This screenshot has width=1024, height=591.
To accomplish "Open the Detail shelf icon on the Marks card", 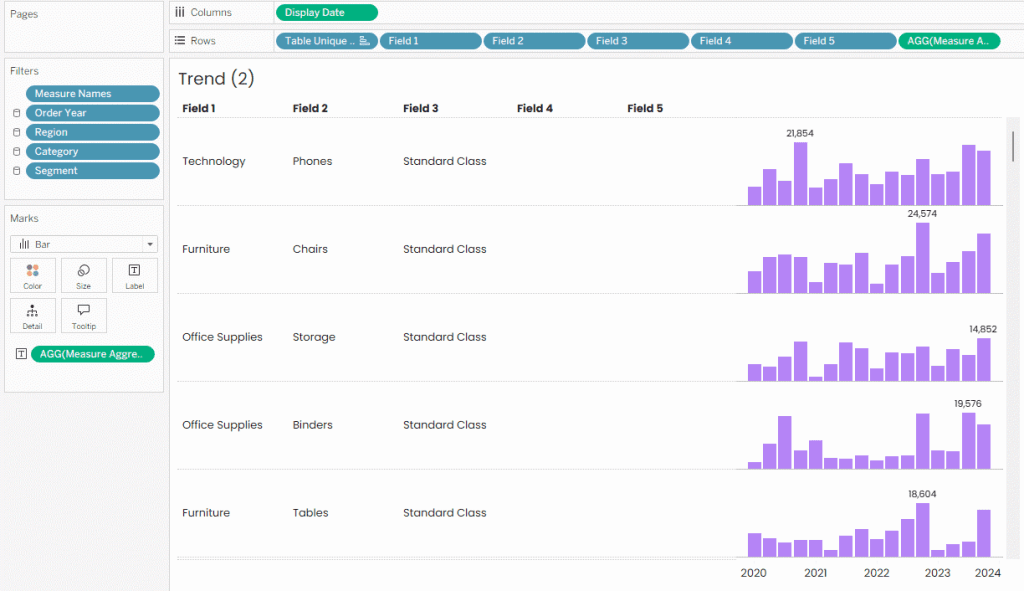I will (x=33, y=315).
